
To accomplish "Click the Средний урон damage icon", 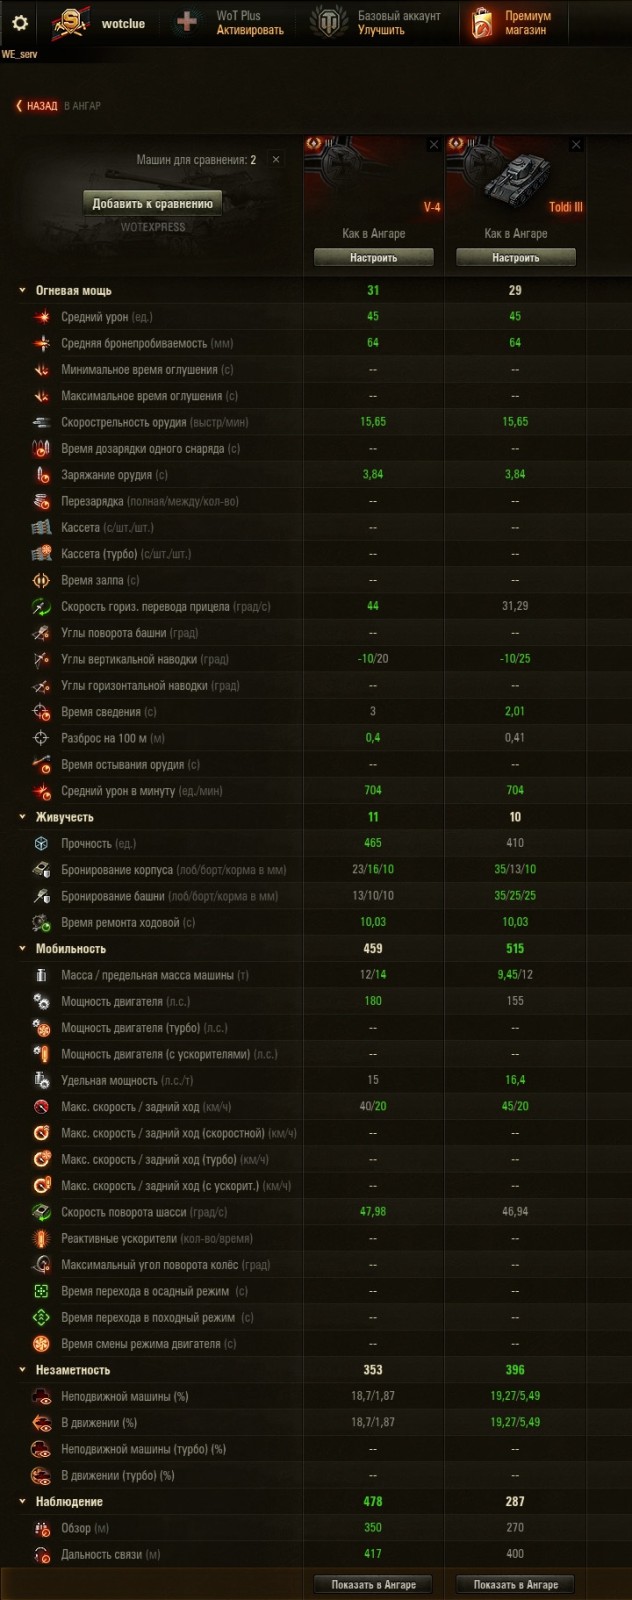I will (x=42, y=315).
